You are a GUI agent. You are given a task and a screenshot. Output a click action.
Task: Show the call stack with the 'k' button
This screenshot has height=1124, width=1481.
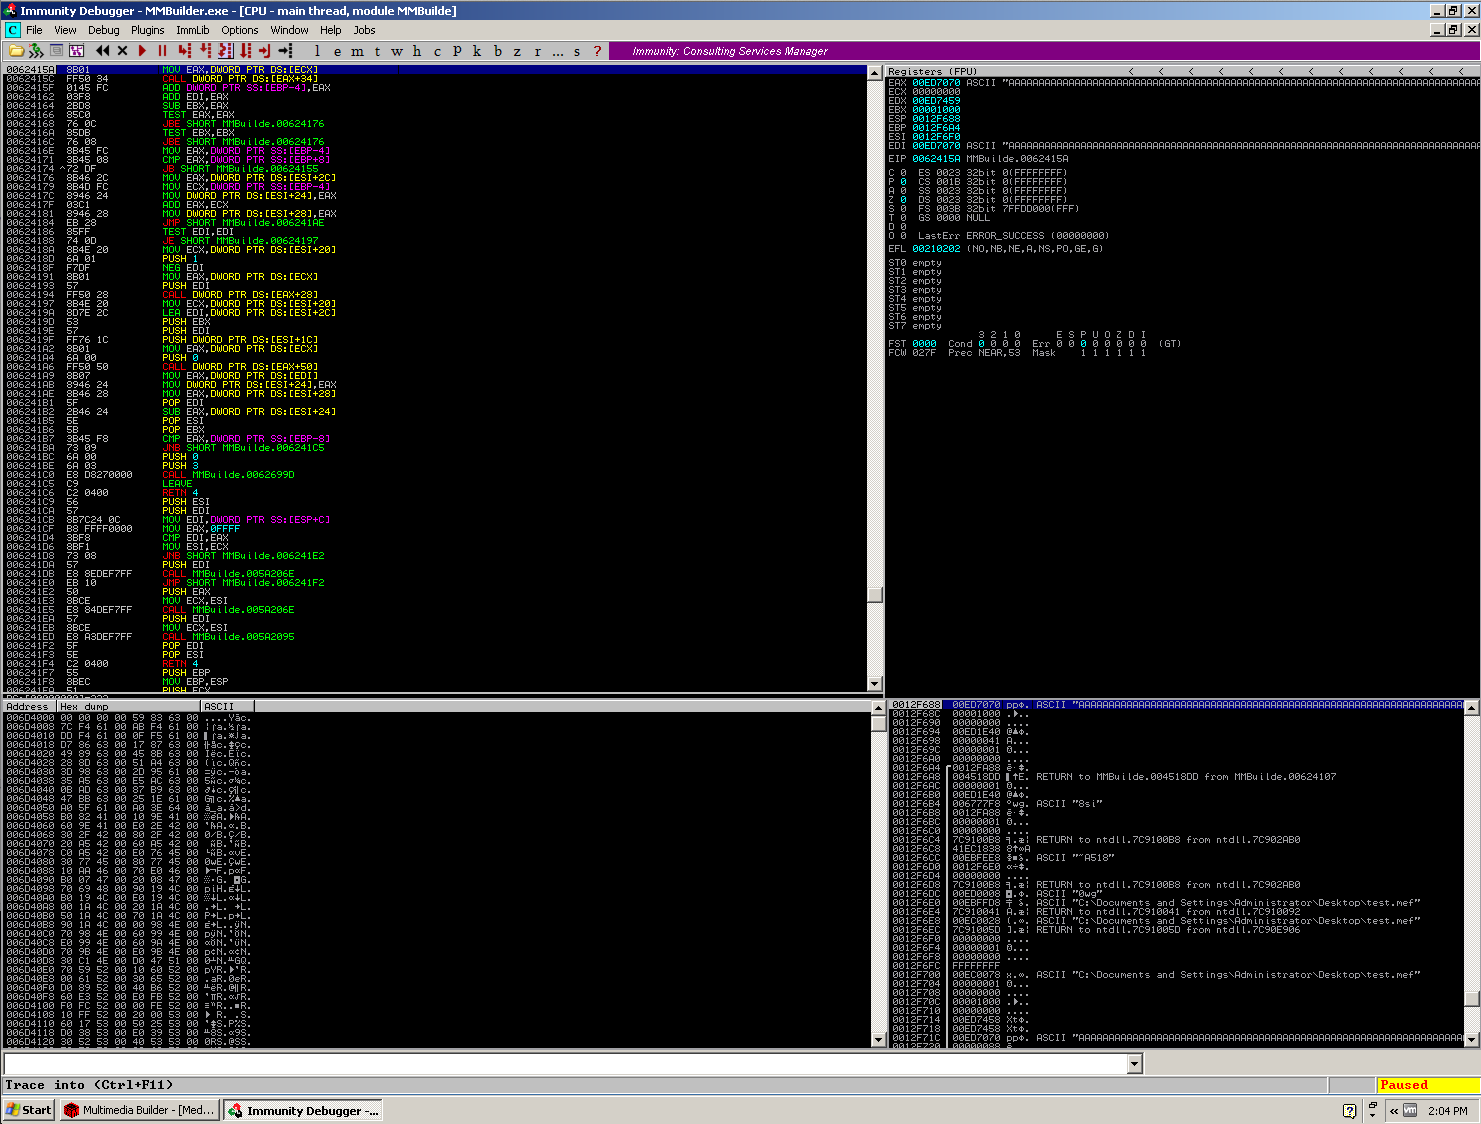[477, 51]
